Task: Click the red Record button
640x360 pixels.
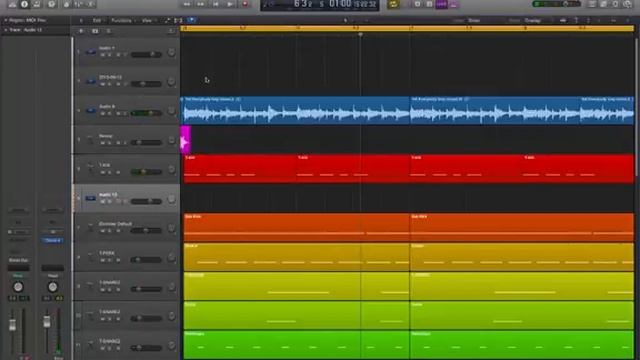Action: click(245, 4)
